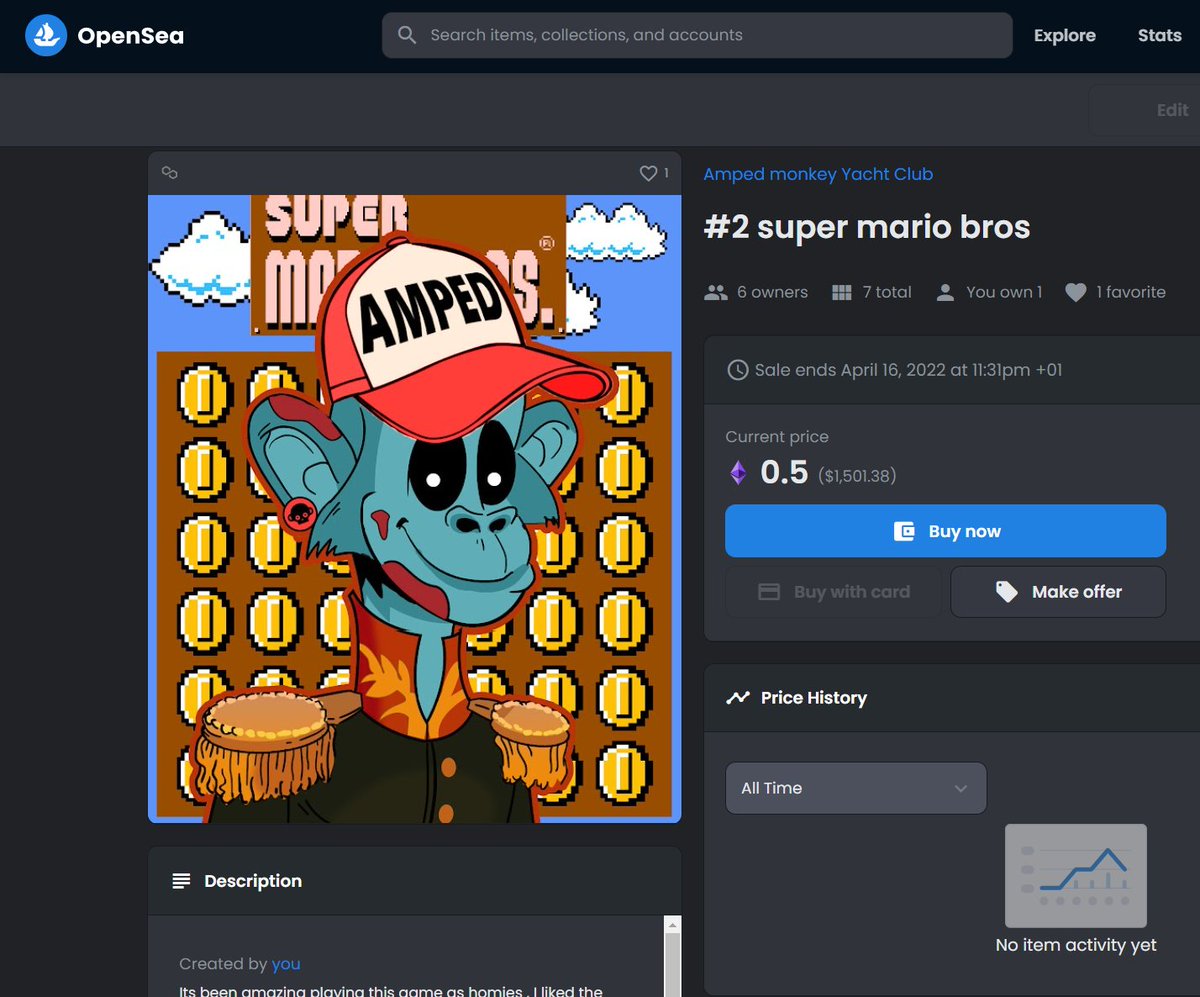Screen dimensions: 1200x997
Task: Click the Description lines icon
Action: [x=181, y=881]
